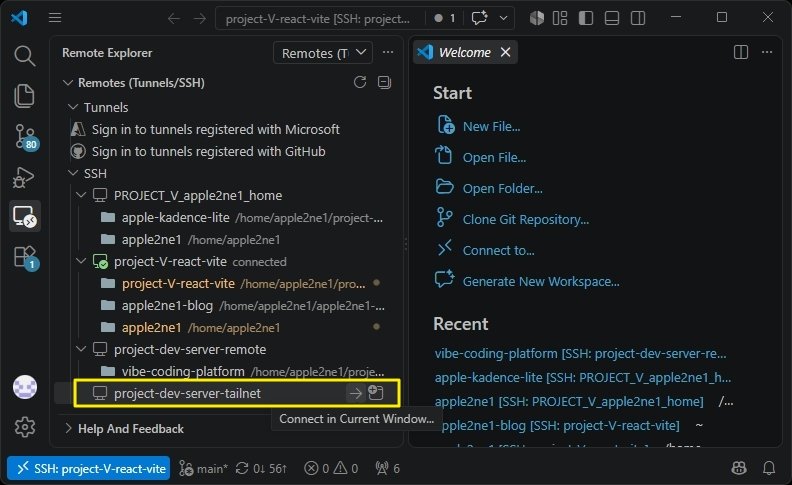Click the Copilot status icon near layout controls
This screenshot has width=792, height=485.
tap(537, 18)
